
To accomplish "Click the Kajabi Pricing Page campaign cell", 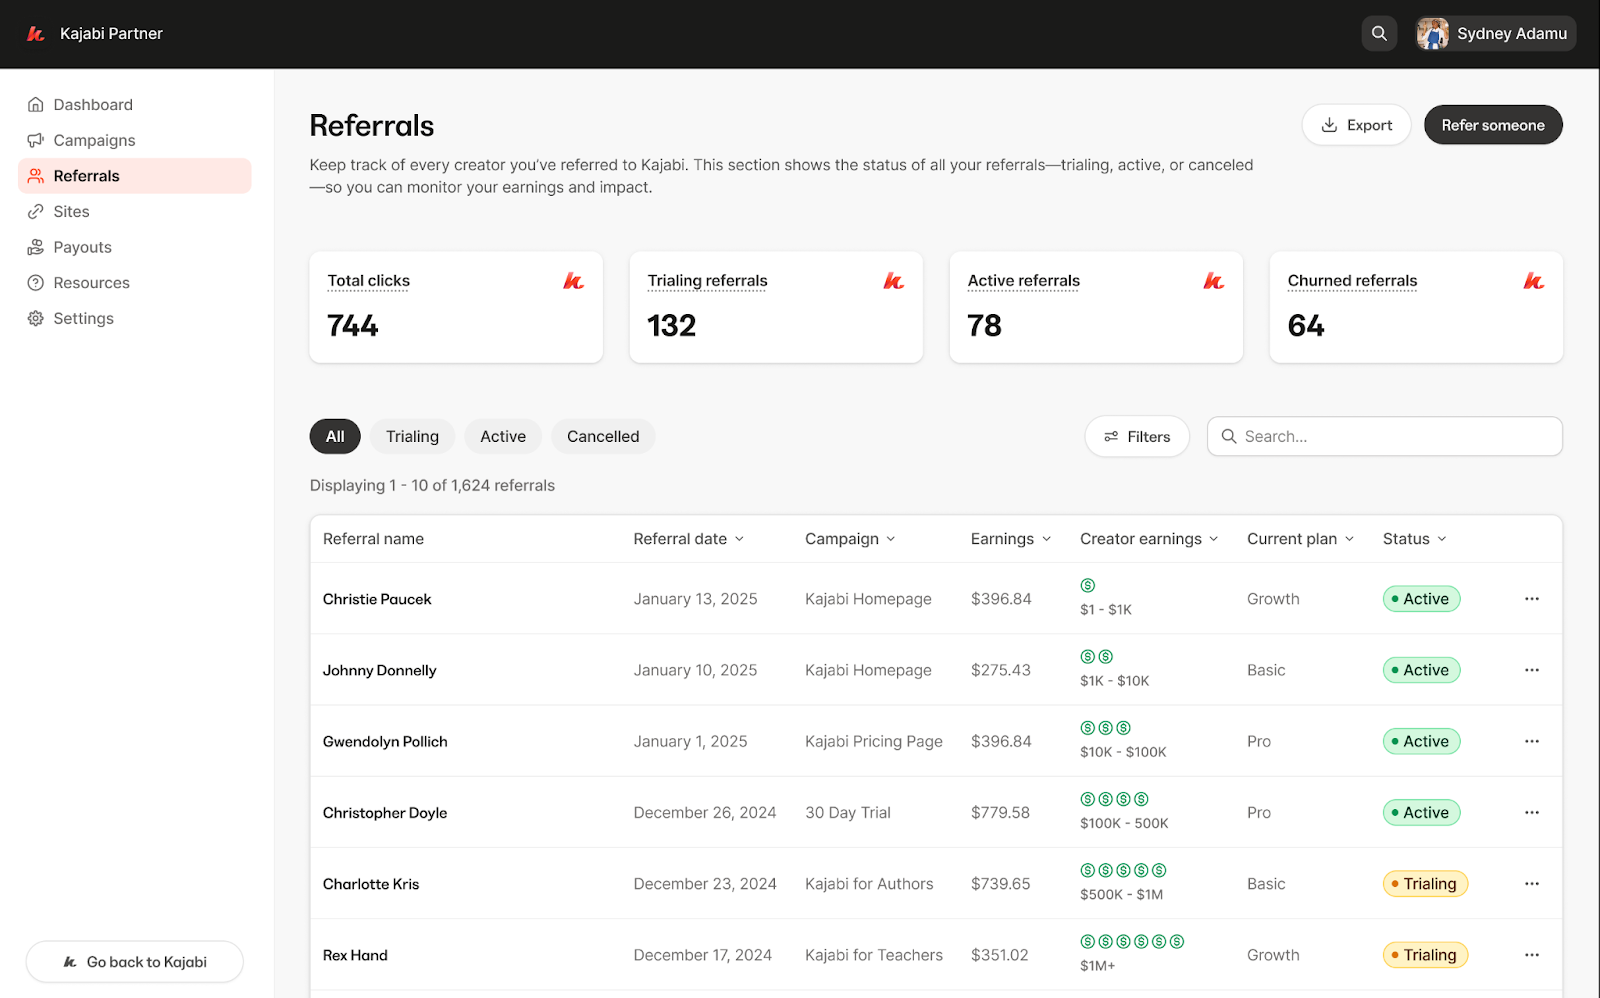I will 874,741.
